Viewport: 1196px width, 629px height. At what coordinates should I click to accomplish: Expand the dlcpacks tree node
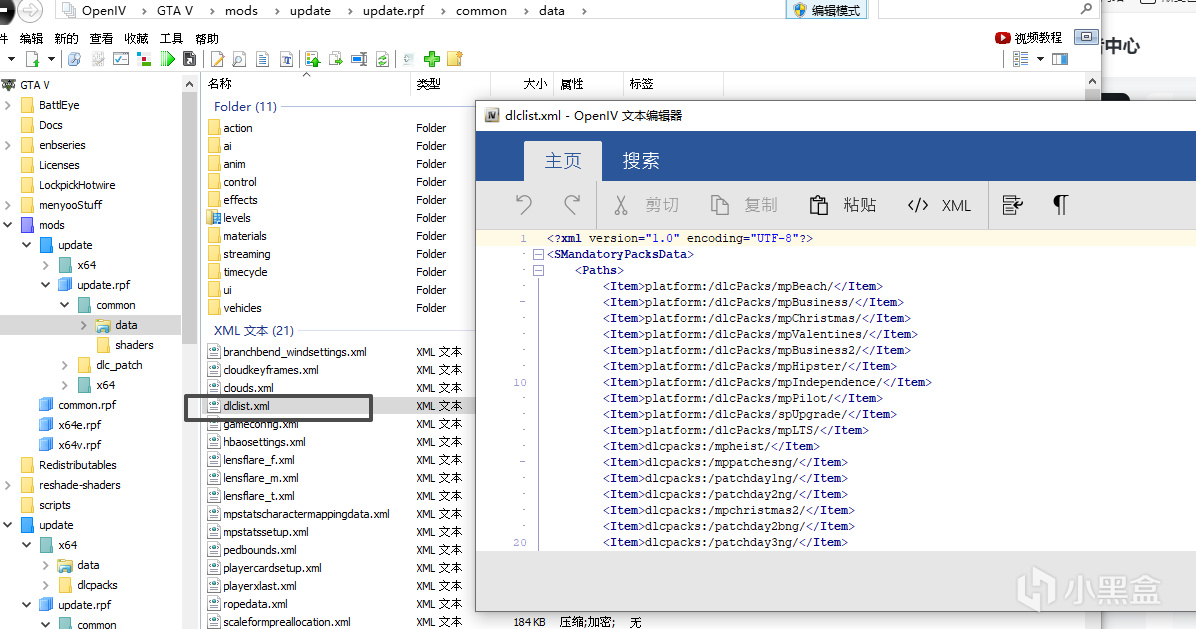(x=46, y=586)
